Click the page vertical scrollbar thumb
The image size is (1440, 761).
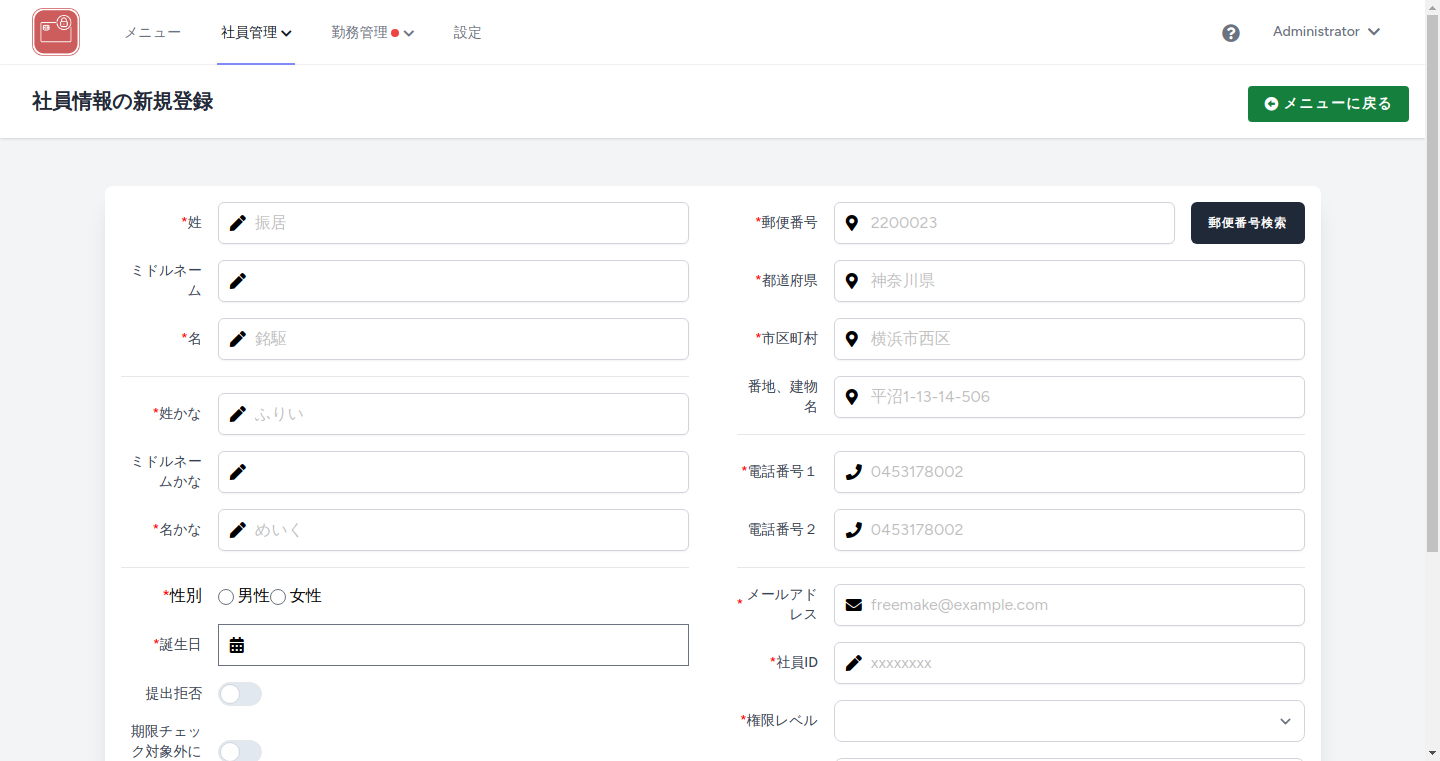point(1432,283)
